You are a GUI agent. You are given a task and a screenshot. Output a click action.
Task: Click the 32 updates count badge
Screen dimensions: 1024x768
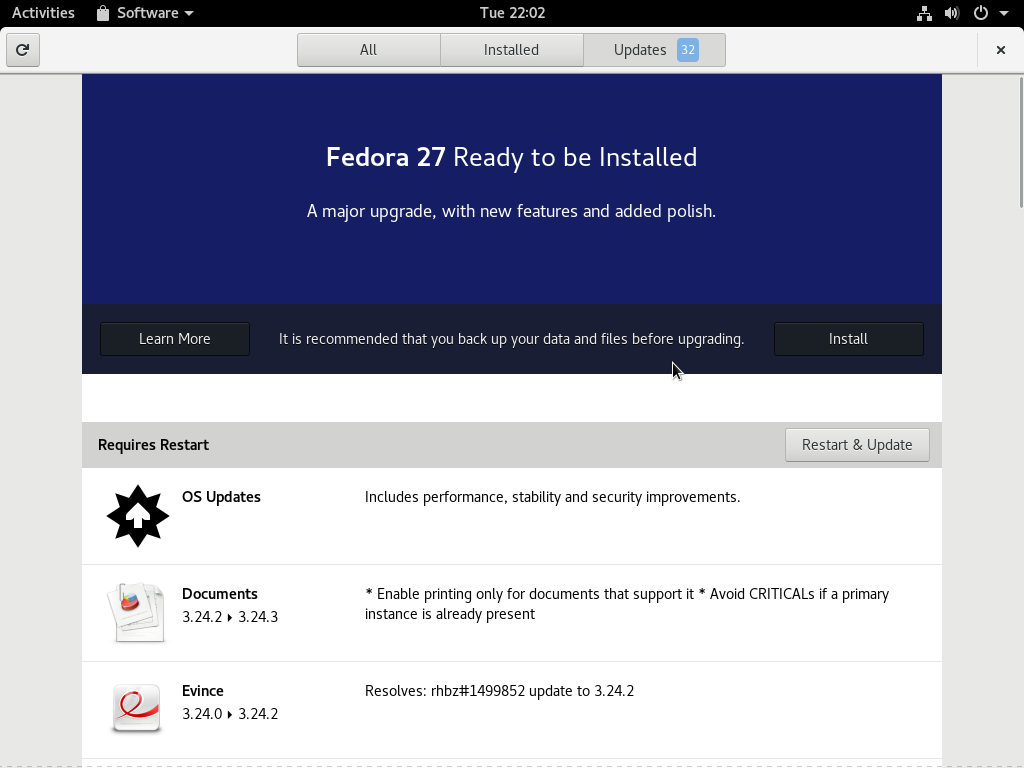[688, 50]
